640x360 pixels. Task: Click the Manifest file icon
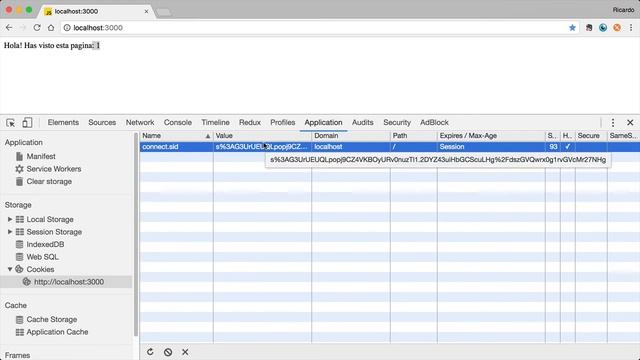click(x=19, y=156)
